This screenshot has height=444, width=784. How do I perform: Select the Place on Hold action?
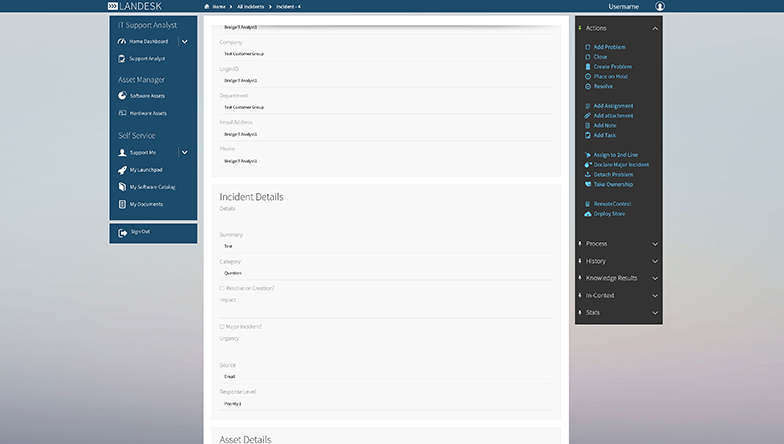tap(611, 76)
